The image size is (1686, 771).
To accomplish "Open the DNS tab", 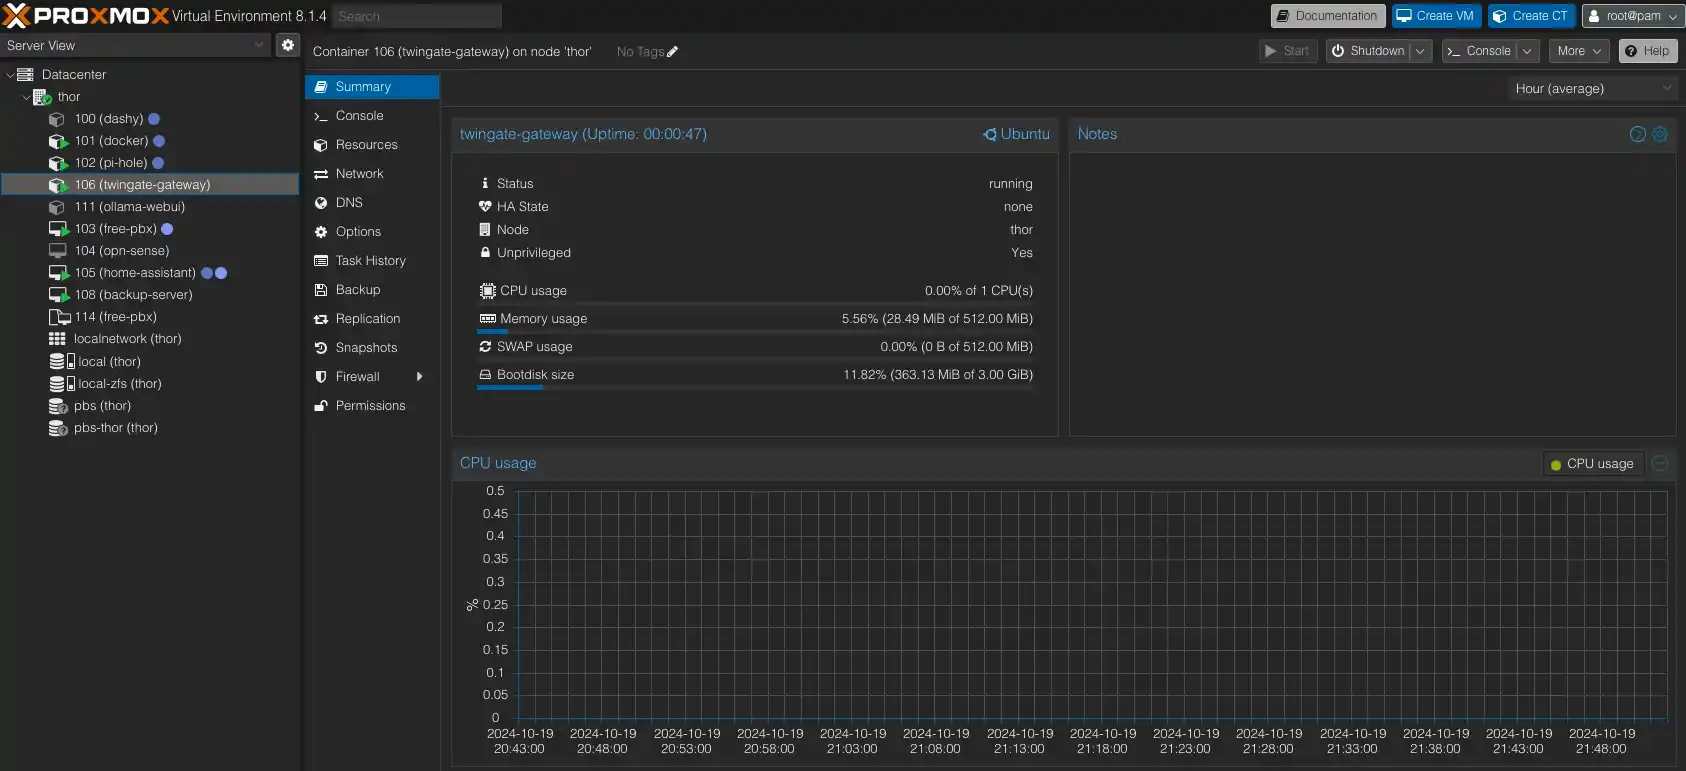I will tap(372, 203).
